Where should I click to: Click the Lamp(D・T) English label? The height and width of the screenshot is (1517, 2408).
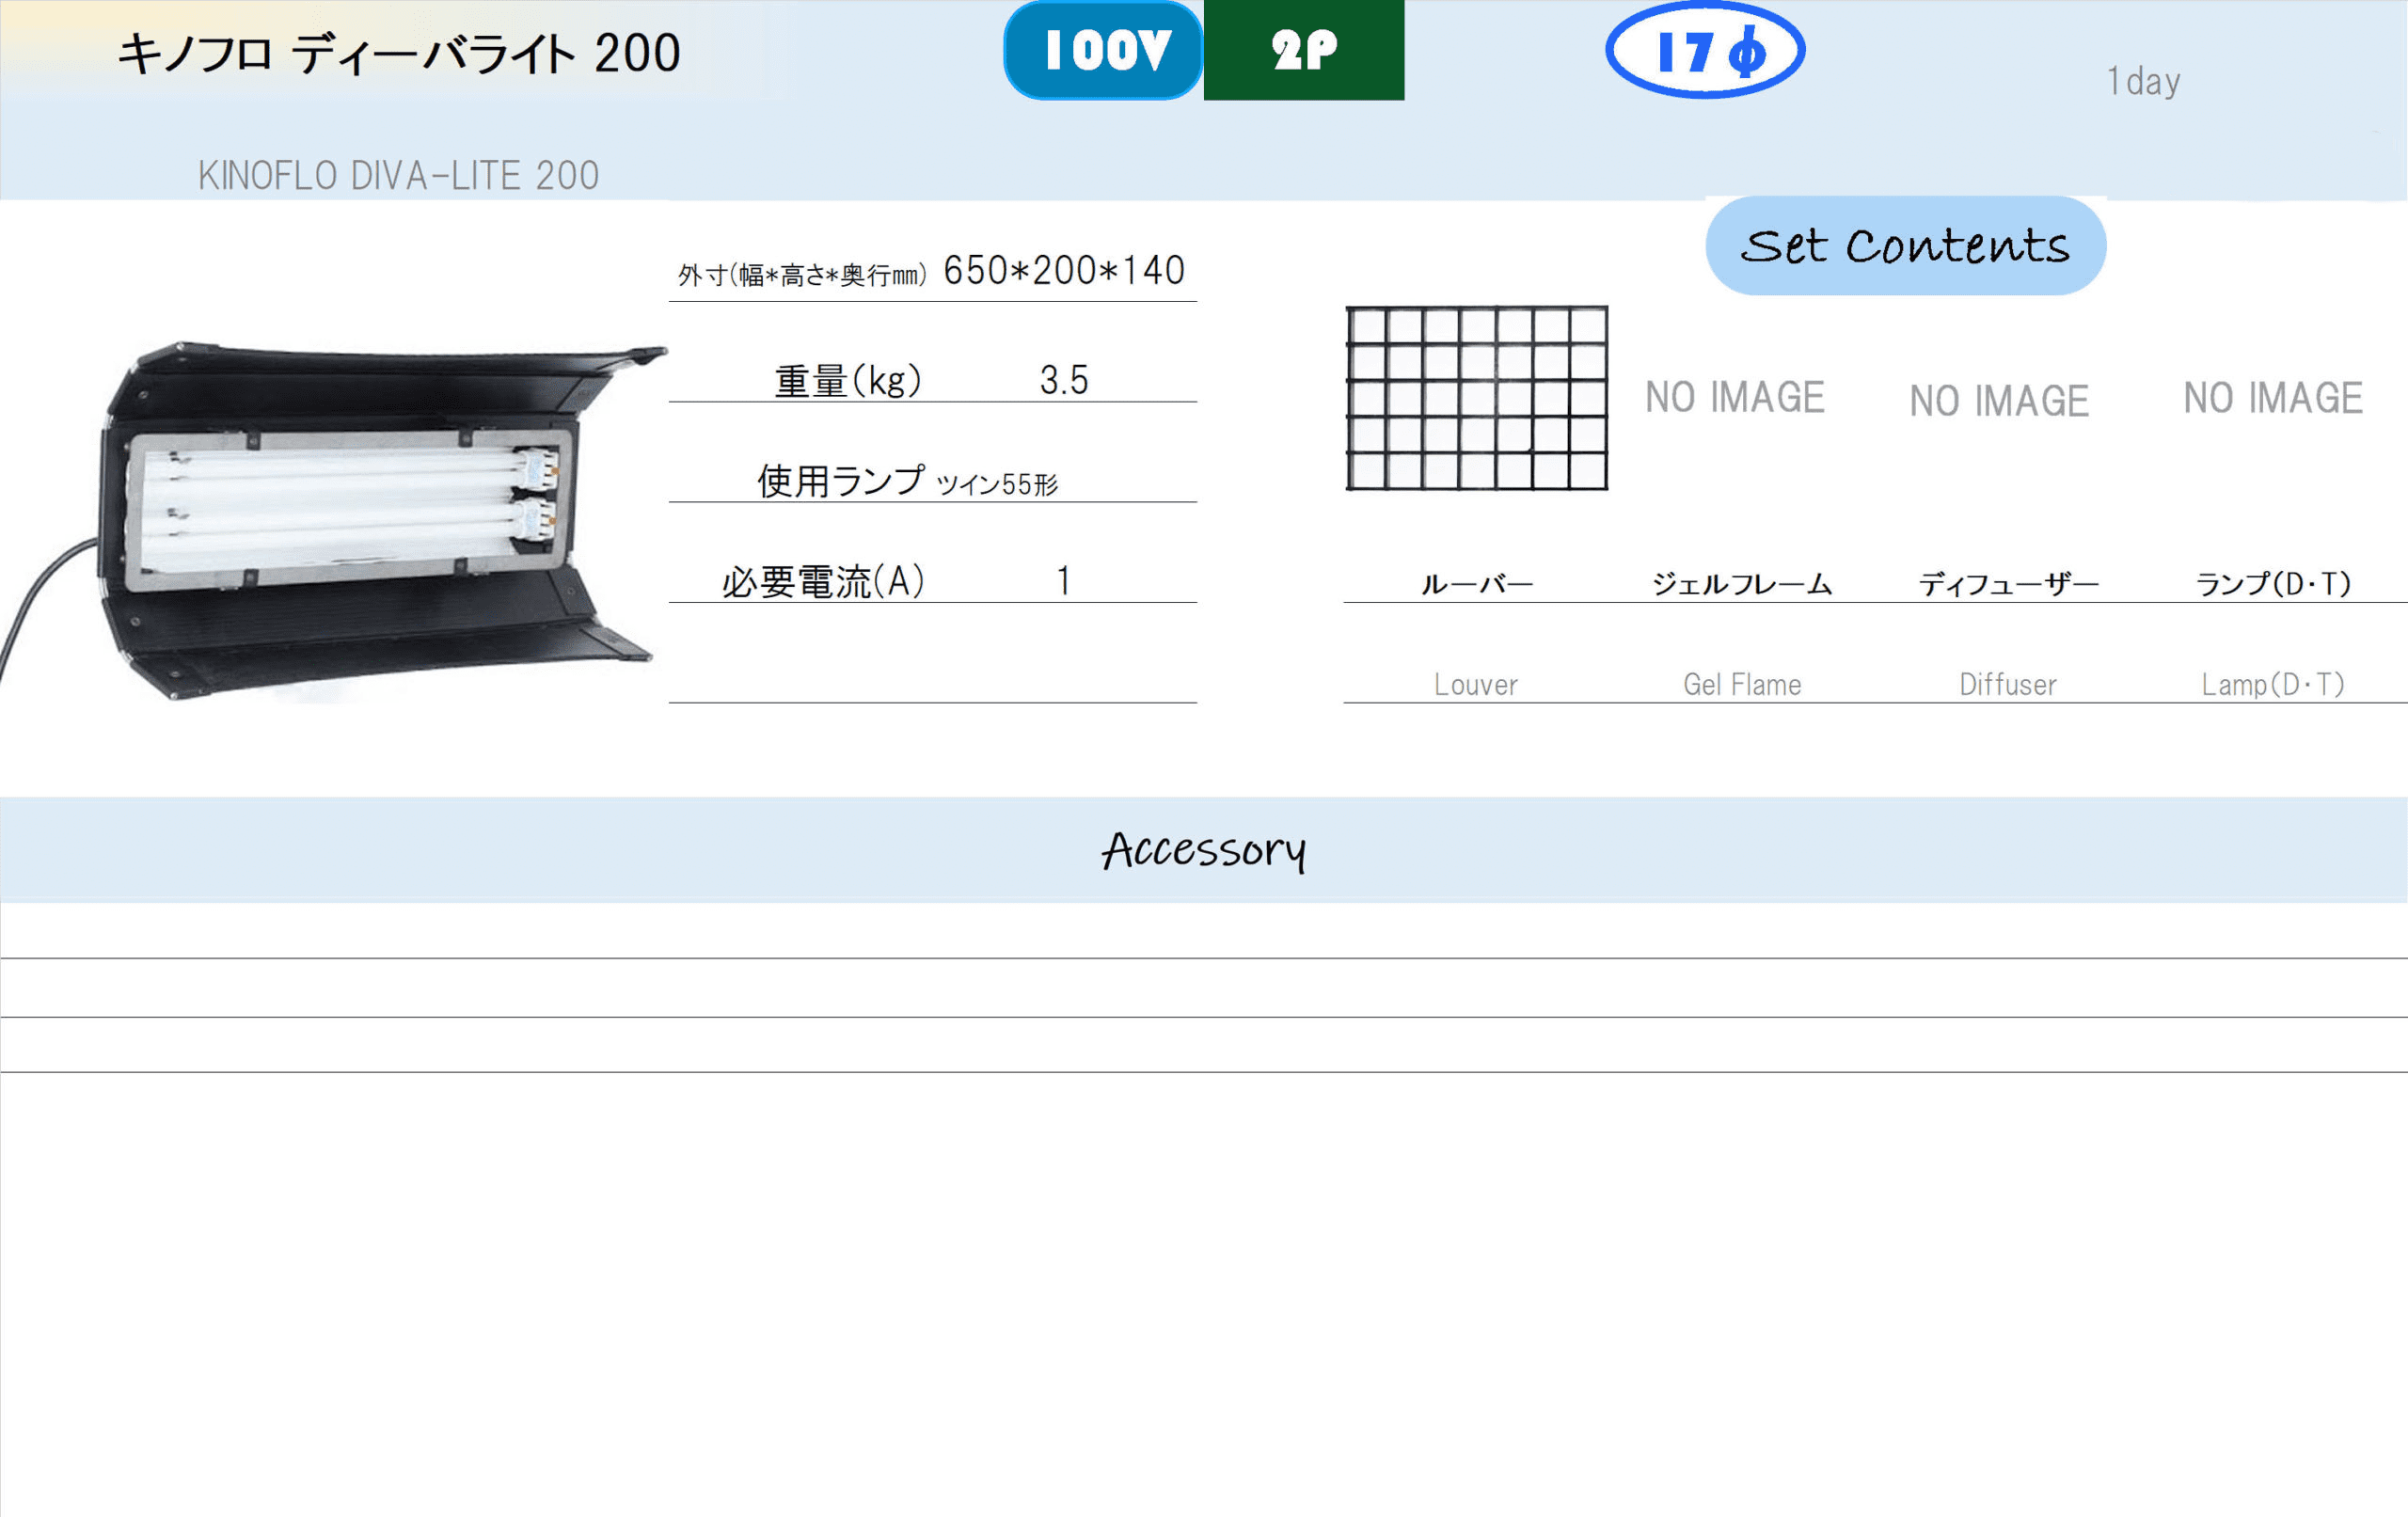2273,685
